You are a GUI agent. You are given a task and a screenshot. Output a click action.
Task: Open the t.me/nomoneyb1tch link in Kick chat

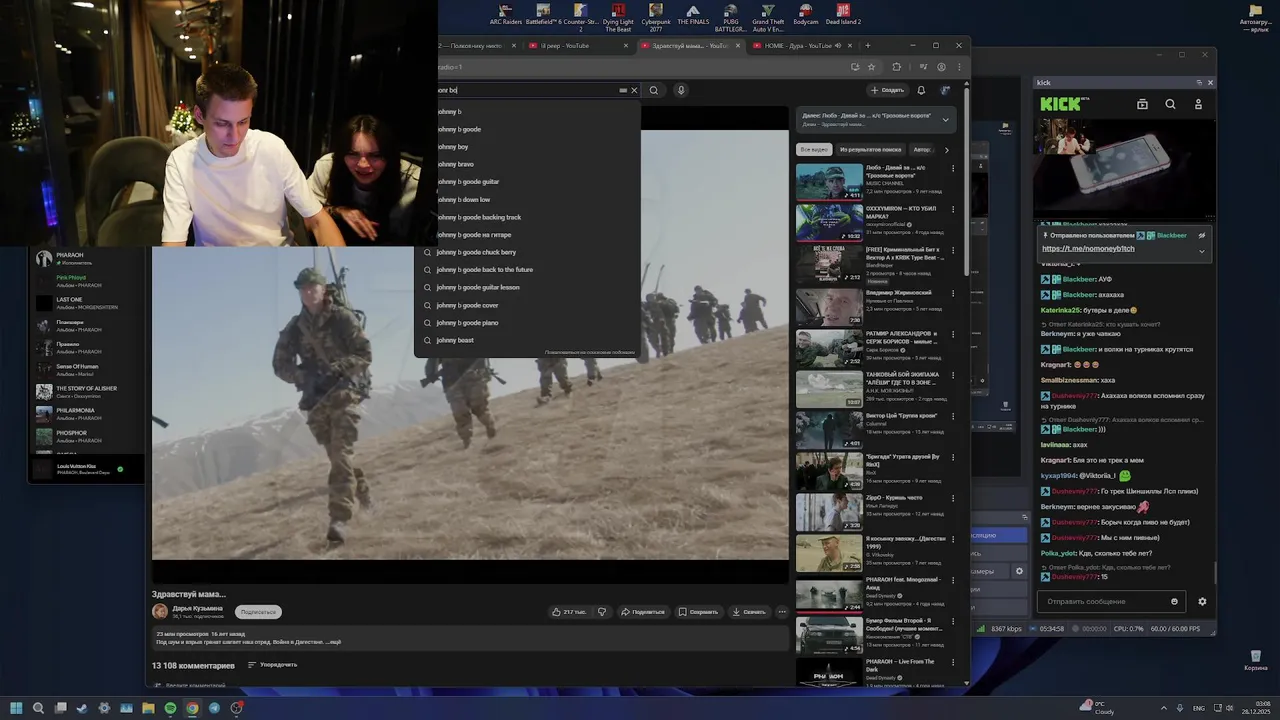click(1088, 249)
